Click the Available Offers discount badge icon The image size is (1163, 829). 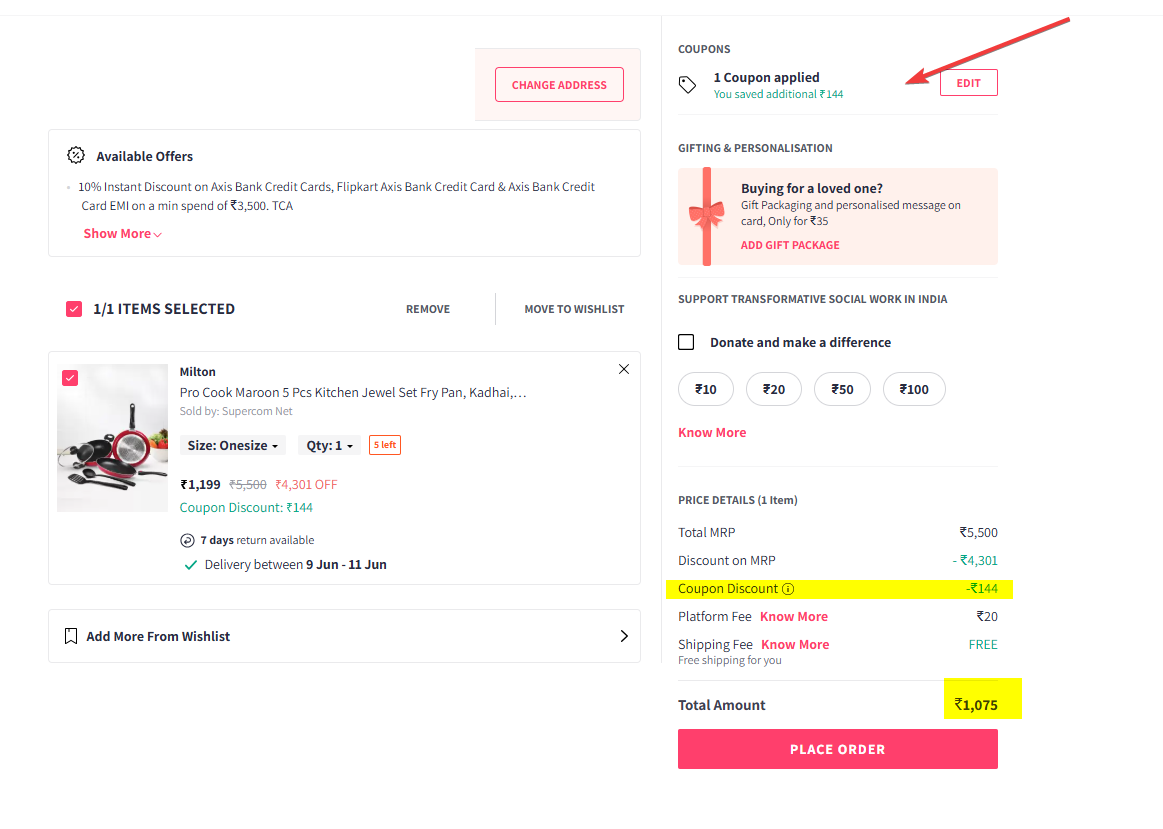(x=76, y=155)
